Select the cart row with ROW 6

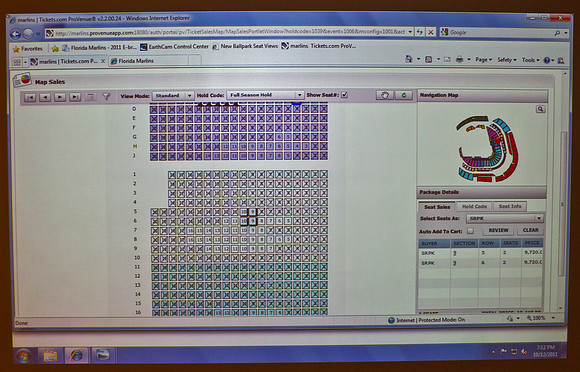[x=481, y=263]
